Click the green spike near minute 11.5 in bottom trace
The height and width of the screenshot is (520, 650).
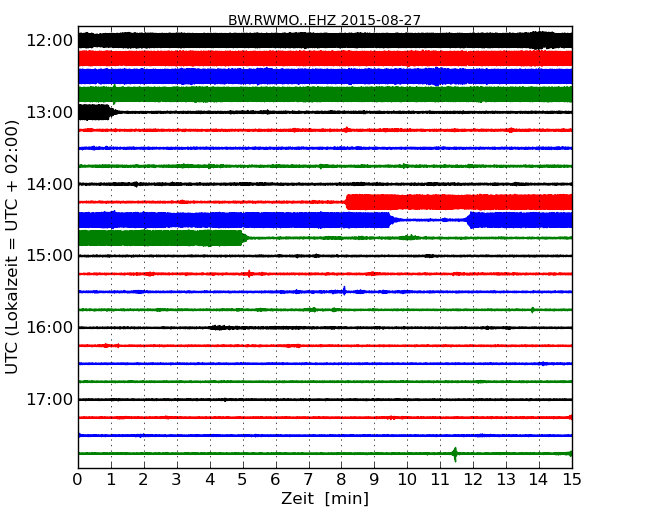pos(455,454)
